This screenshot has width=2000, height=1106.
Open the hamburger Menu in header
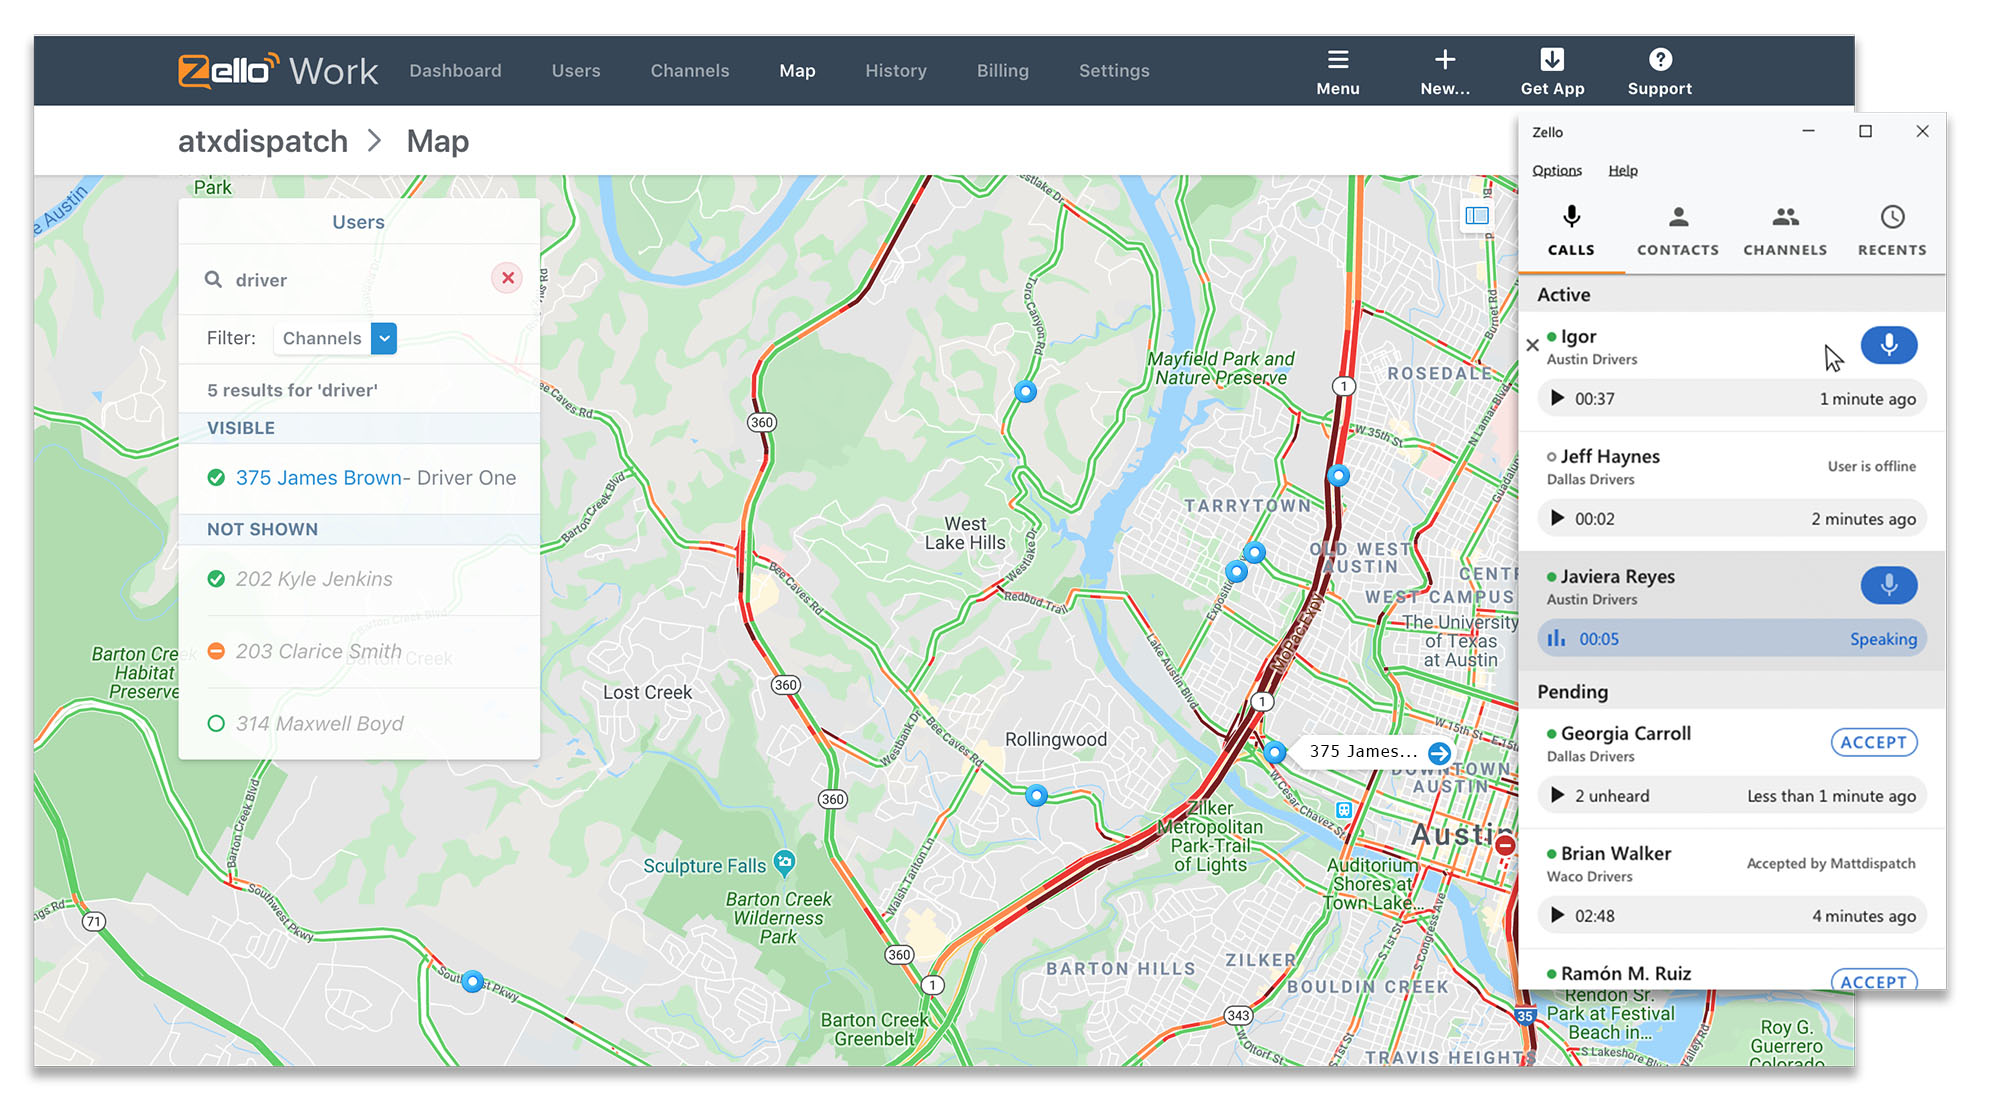pyautogui.click(x=1338, y=60)
